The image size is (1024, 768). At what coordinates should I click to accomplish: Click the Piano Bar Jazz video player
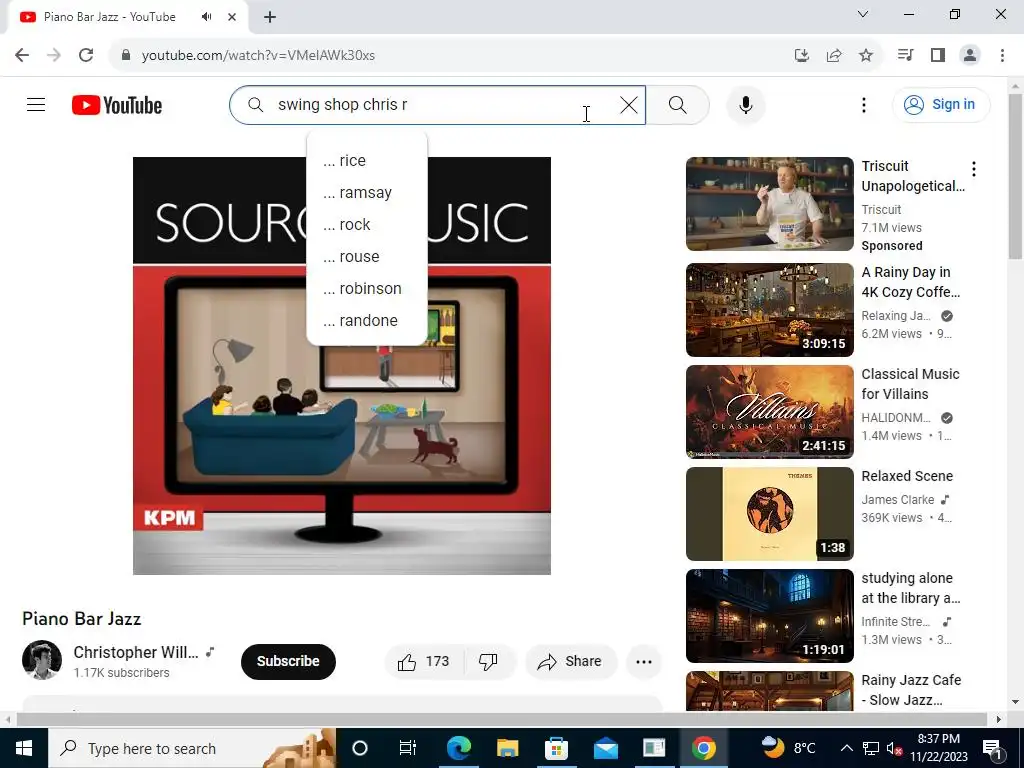342,366
